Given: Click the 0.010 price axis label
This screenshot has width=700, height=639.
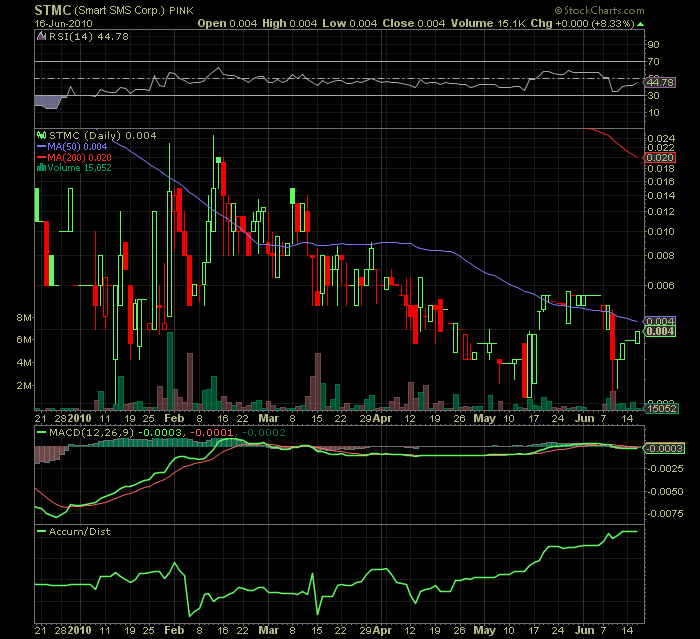Looking at the screenshot, I should tap(661, 232).
